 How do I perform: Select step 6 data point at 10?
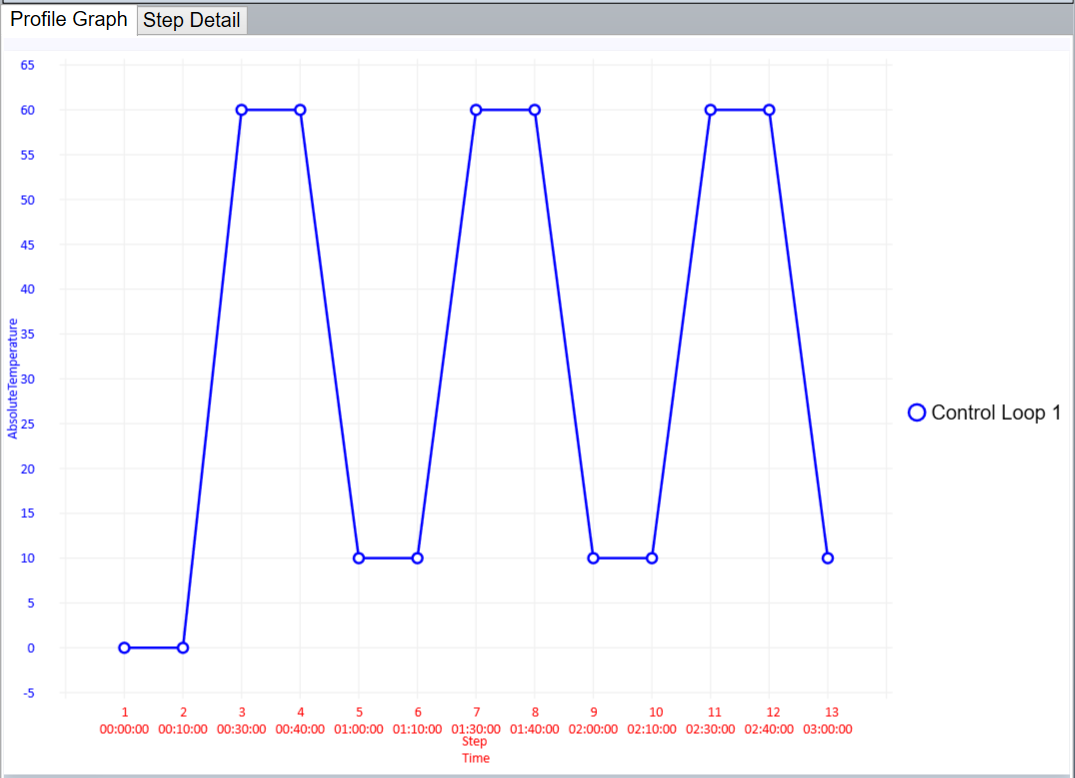coord(418,558)
